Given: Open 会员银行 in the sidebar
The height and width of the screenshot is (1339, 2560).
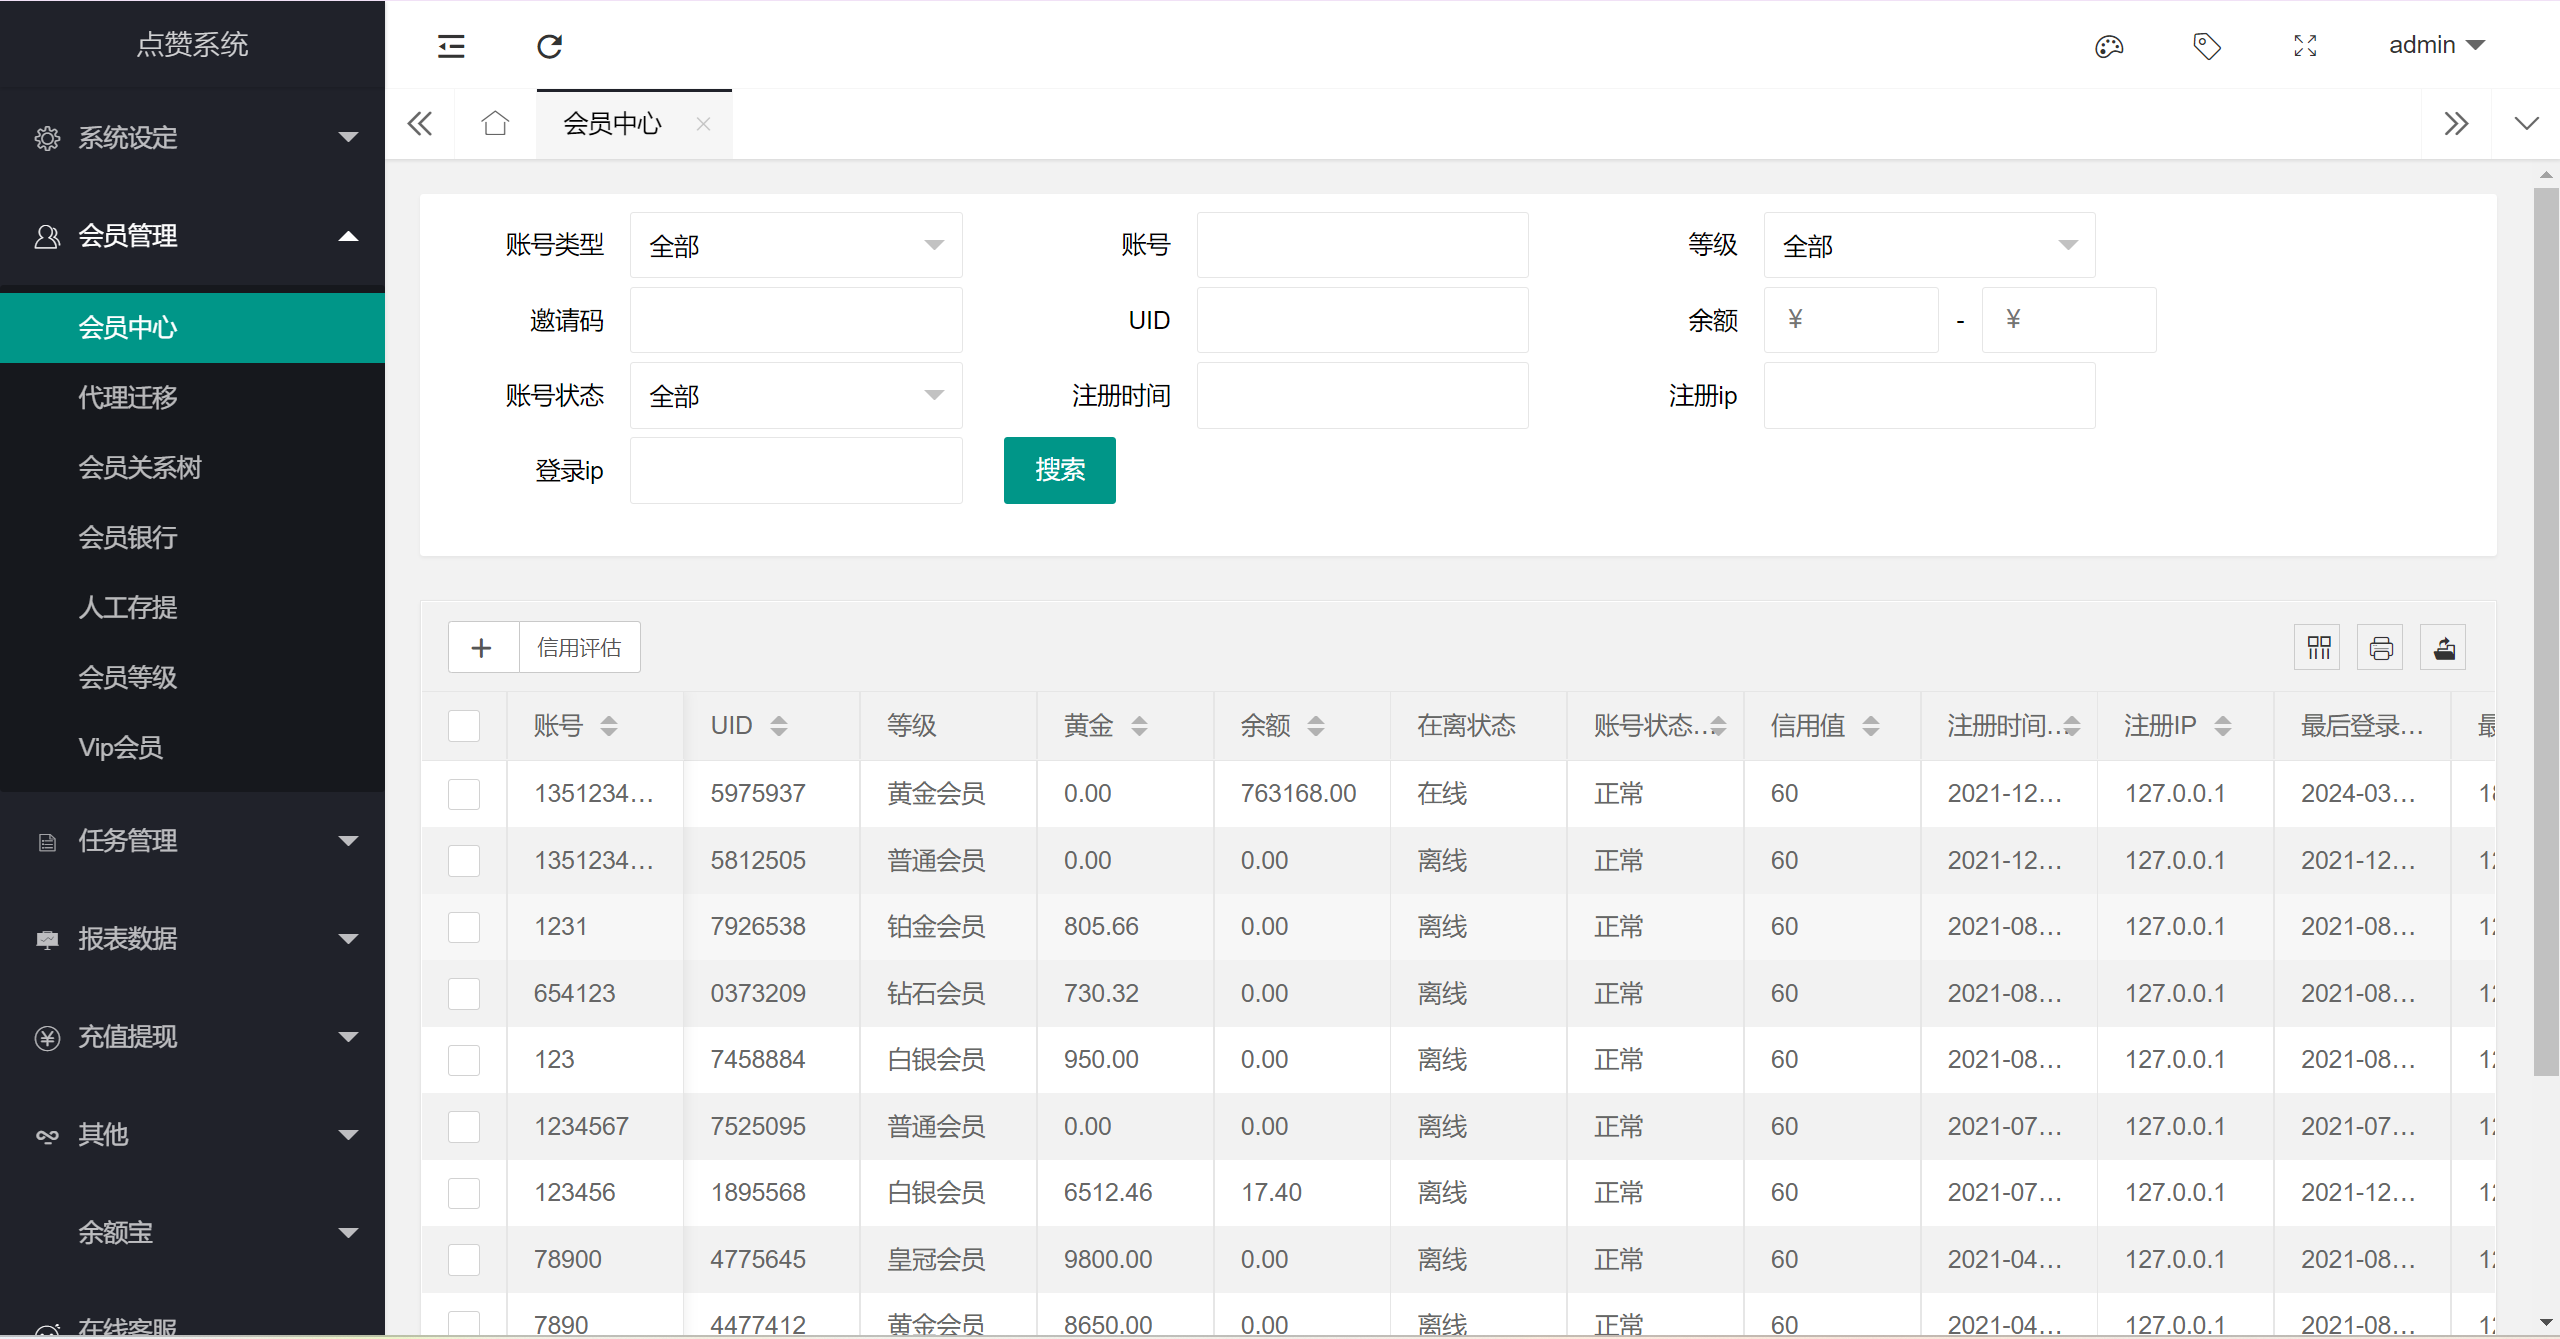Looking at the screenshot, I should (x=128, y=538).
